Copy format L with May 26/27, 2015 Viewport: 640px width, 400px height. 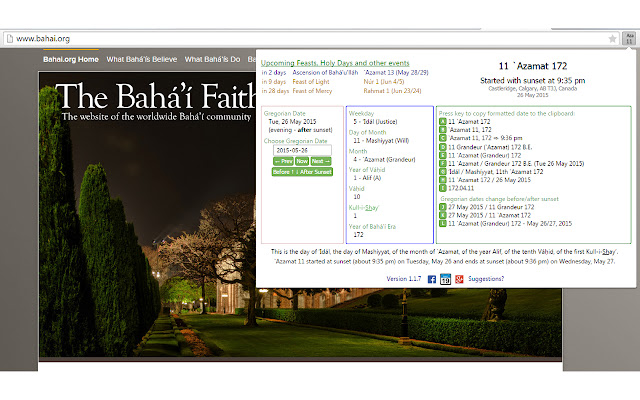point(442,223)
